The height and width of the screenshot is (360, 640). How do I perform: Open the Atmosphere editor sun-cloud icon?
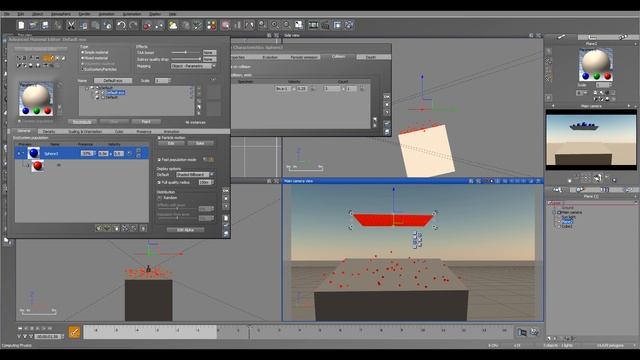pyautogui.click(x=173, y=25)
